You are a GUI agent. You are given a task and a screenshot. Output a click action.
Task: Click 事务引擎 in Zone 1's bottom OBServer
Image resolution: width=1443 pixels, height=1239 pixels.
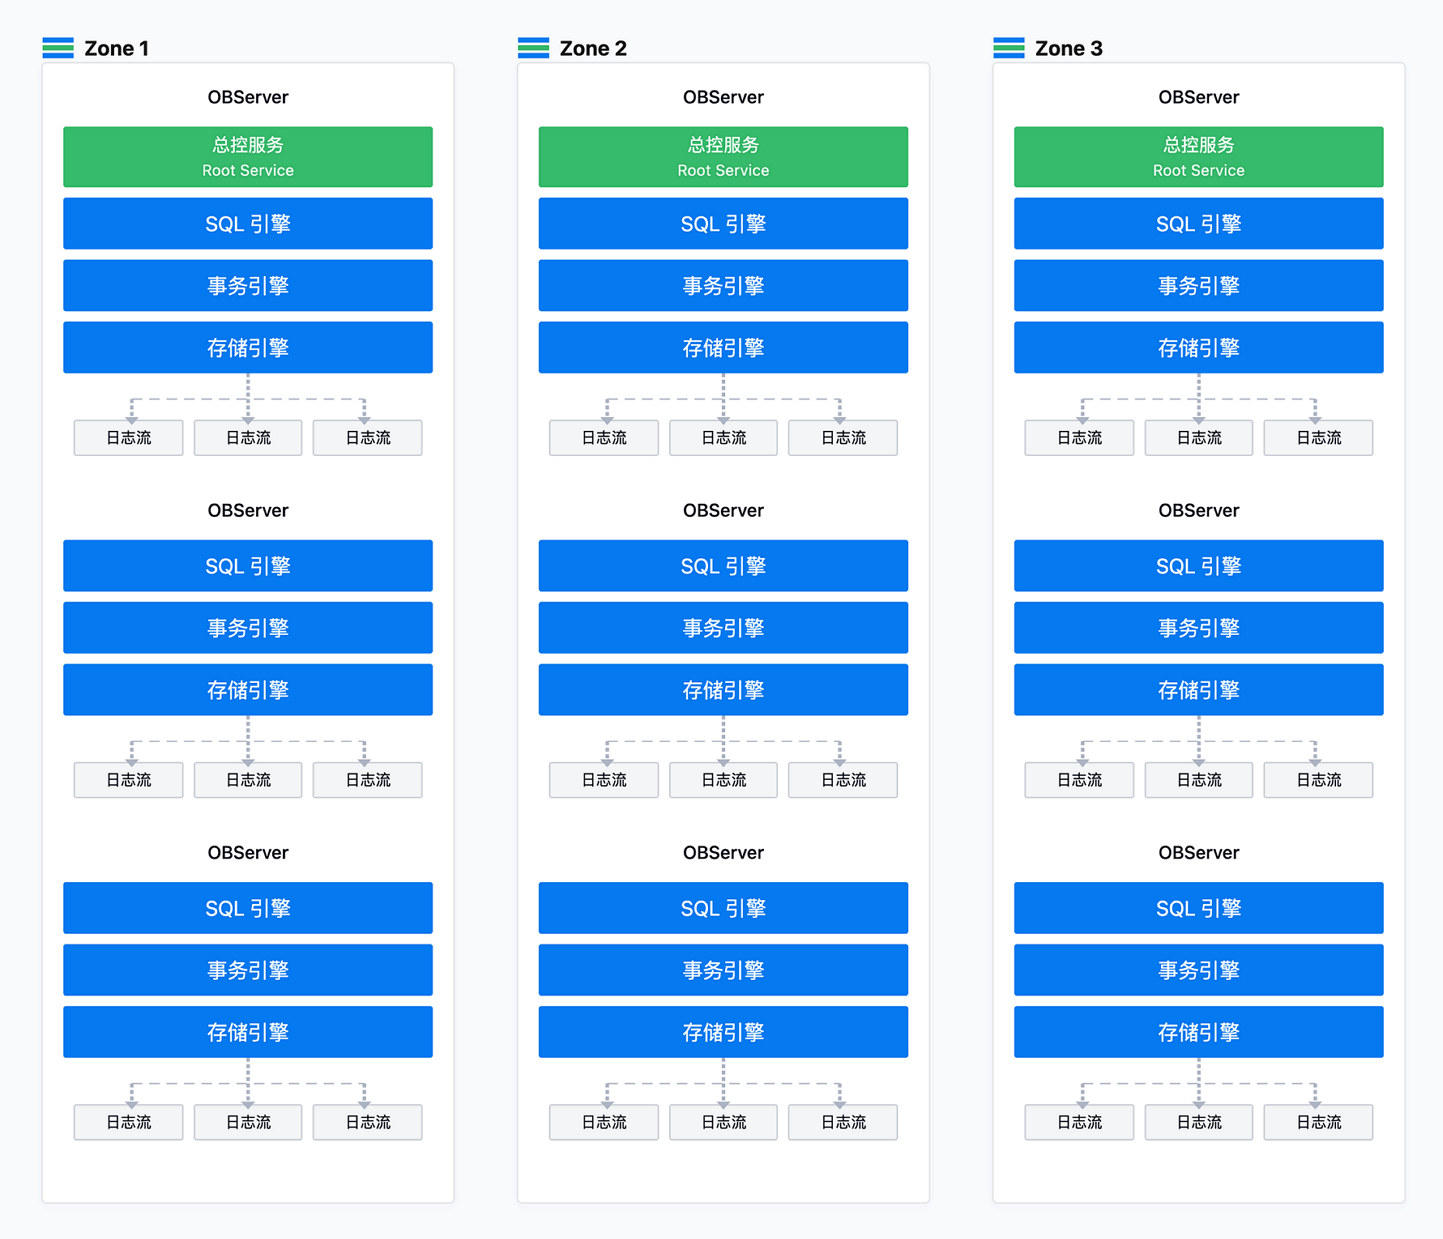pos(248,970)
